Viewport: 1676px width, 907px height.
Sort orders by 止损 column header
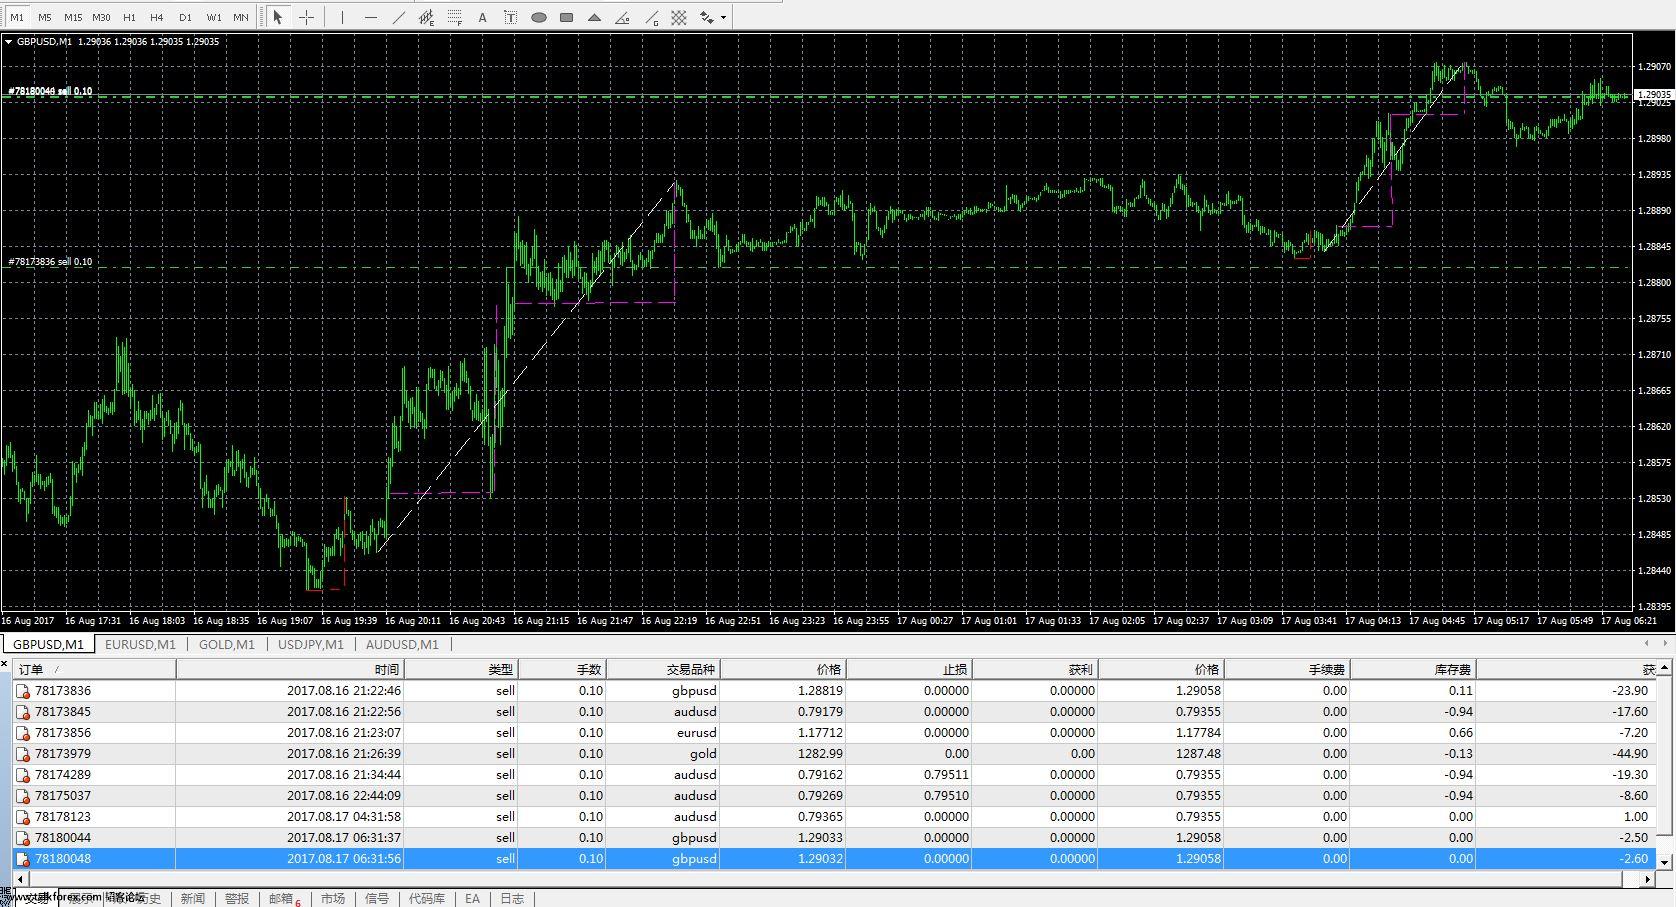tap(909, 669)
